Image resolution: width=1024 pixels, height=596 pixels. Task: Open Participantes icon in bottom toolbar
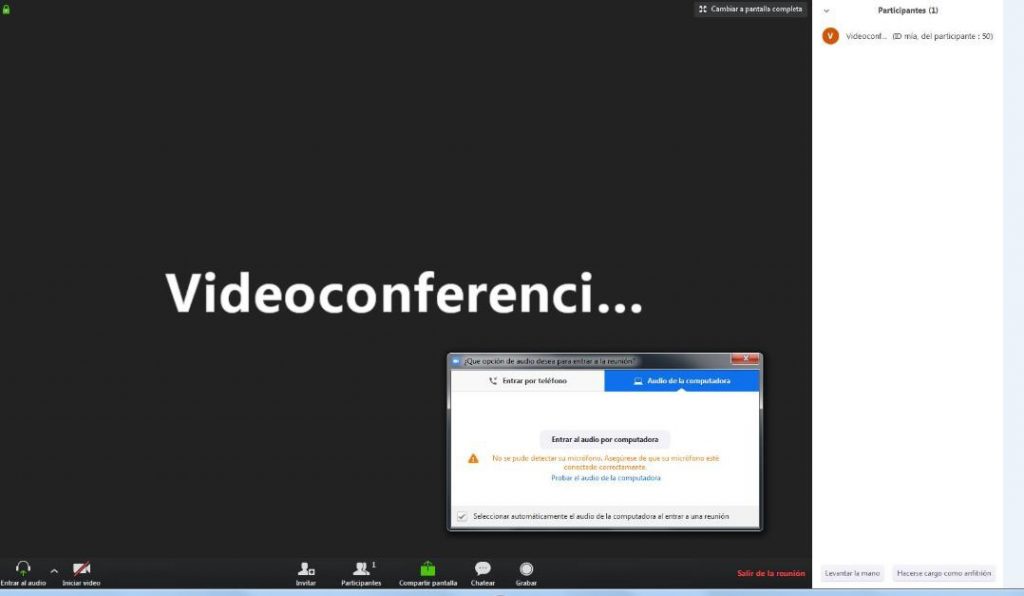point(361,568)
